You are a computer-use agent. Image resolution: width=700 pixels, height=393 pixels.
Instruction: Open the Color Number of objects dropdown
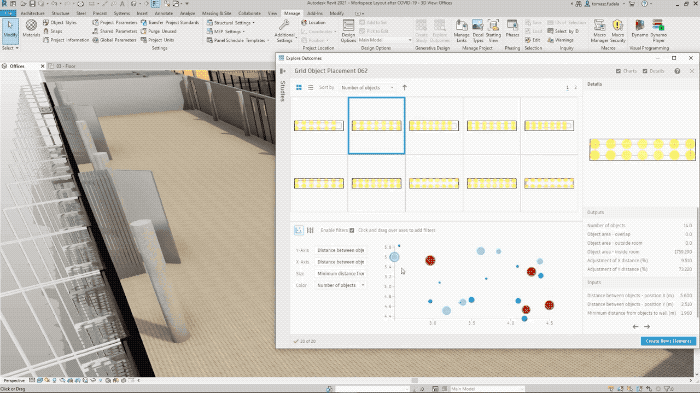click(341, 285)
